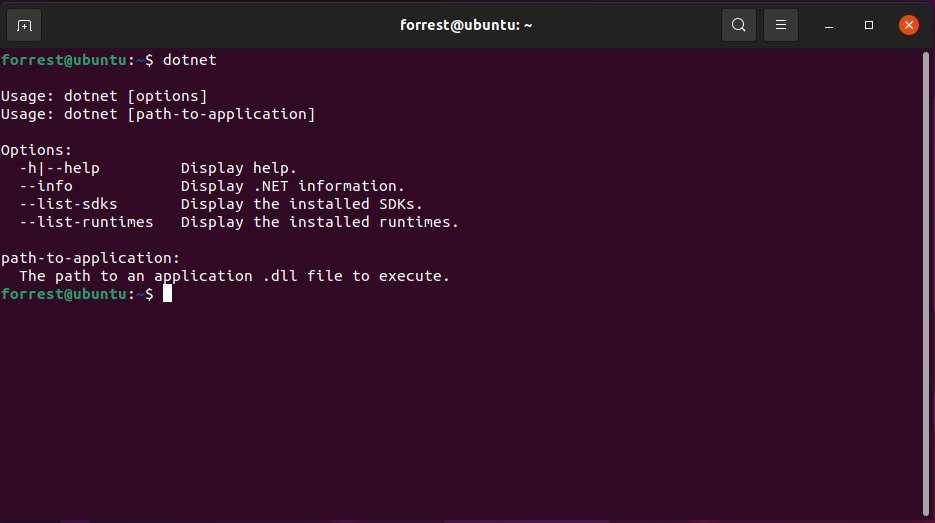Click the --info option text
Screen dimensions: 935x523
46,186
